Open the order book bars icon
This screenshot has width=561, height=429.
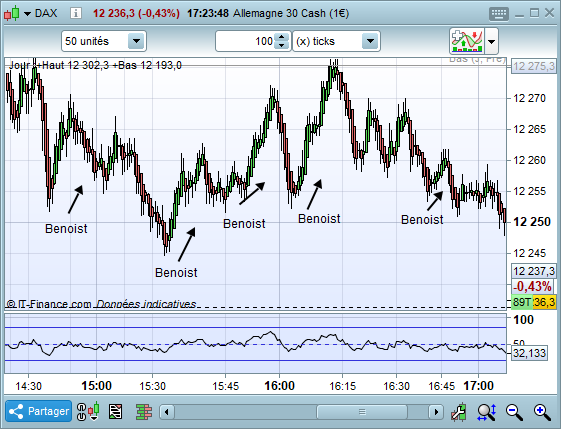(144, 411)
